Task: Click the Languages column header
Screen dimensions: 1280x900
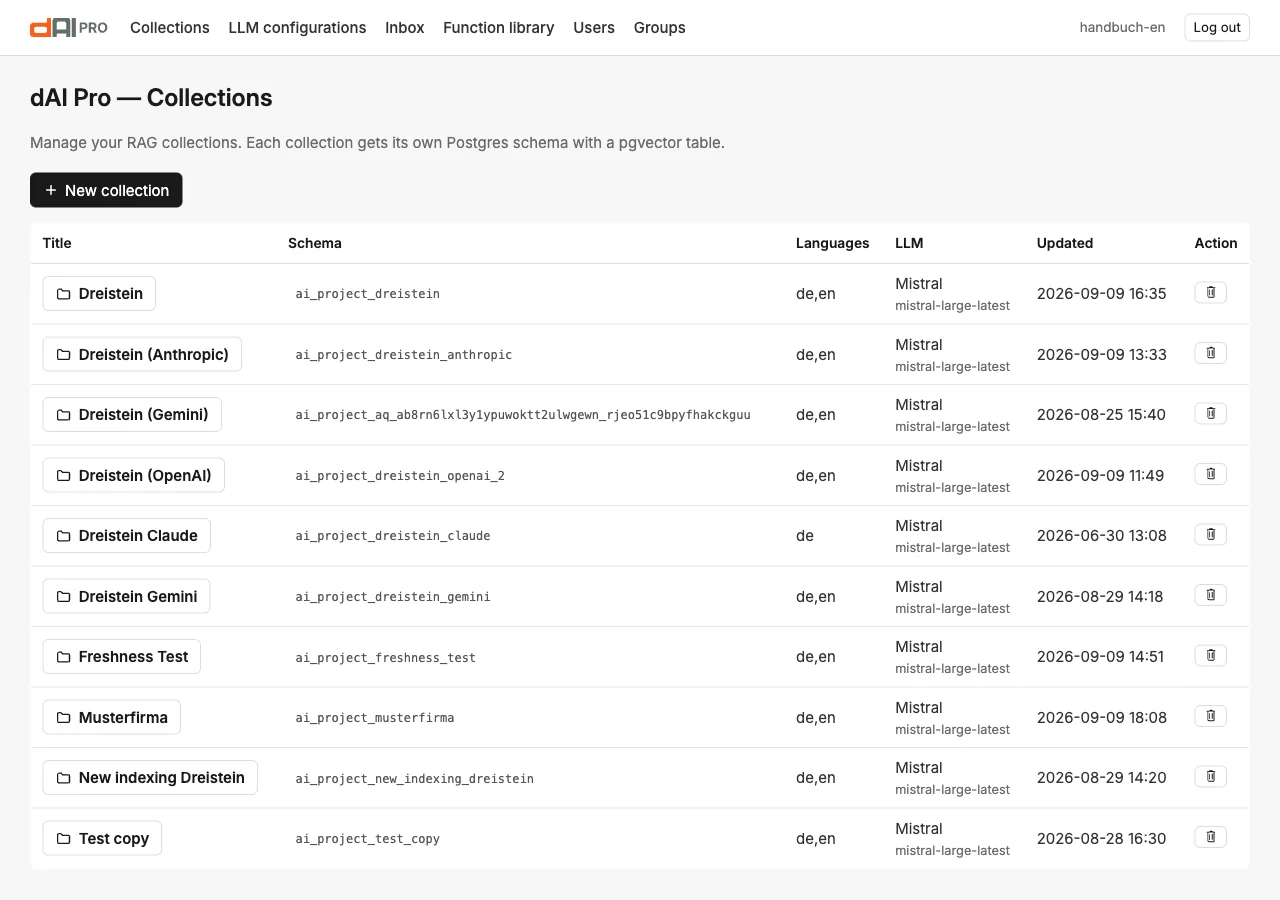Action: pyautogui.click(x=833, y=243)
